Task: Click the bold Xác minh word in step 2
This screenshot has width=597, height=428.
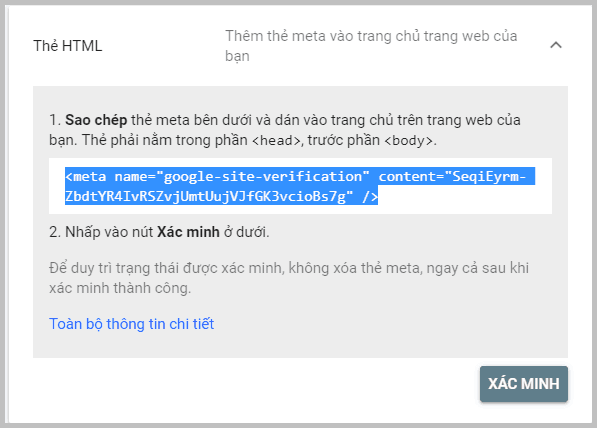Action: point(188,232)
